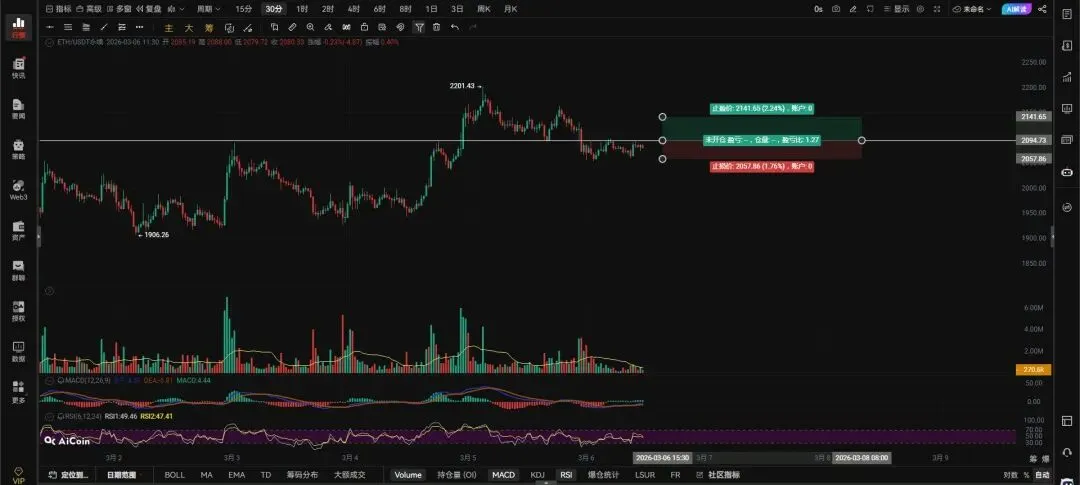Click the AI解读 button
Image resolution: width=1080 pixels, height=485 pixels.
point(1017,9)
